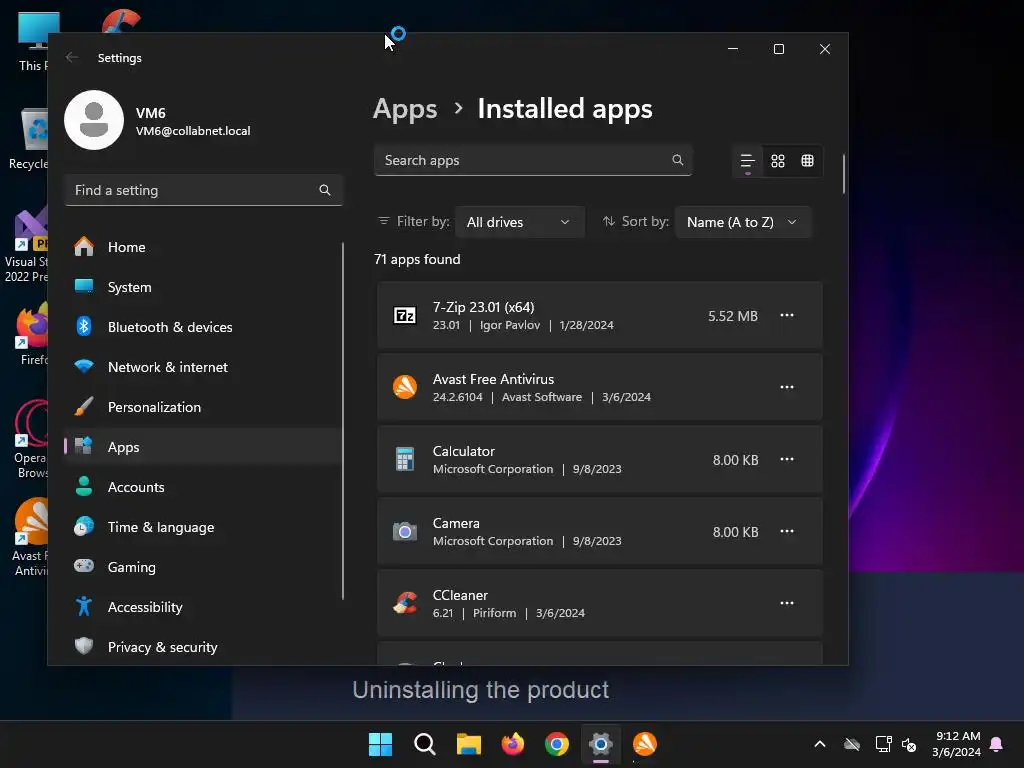Click Calculator's 8.00 KB size
The height and width of the screenshot is (768, 1024).
[735, 460]
